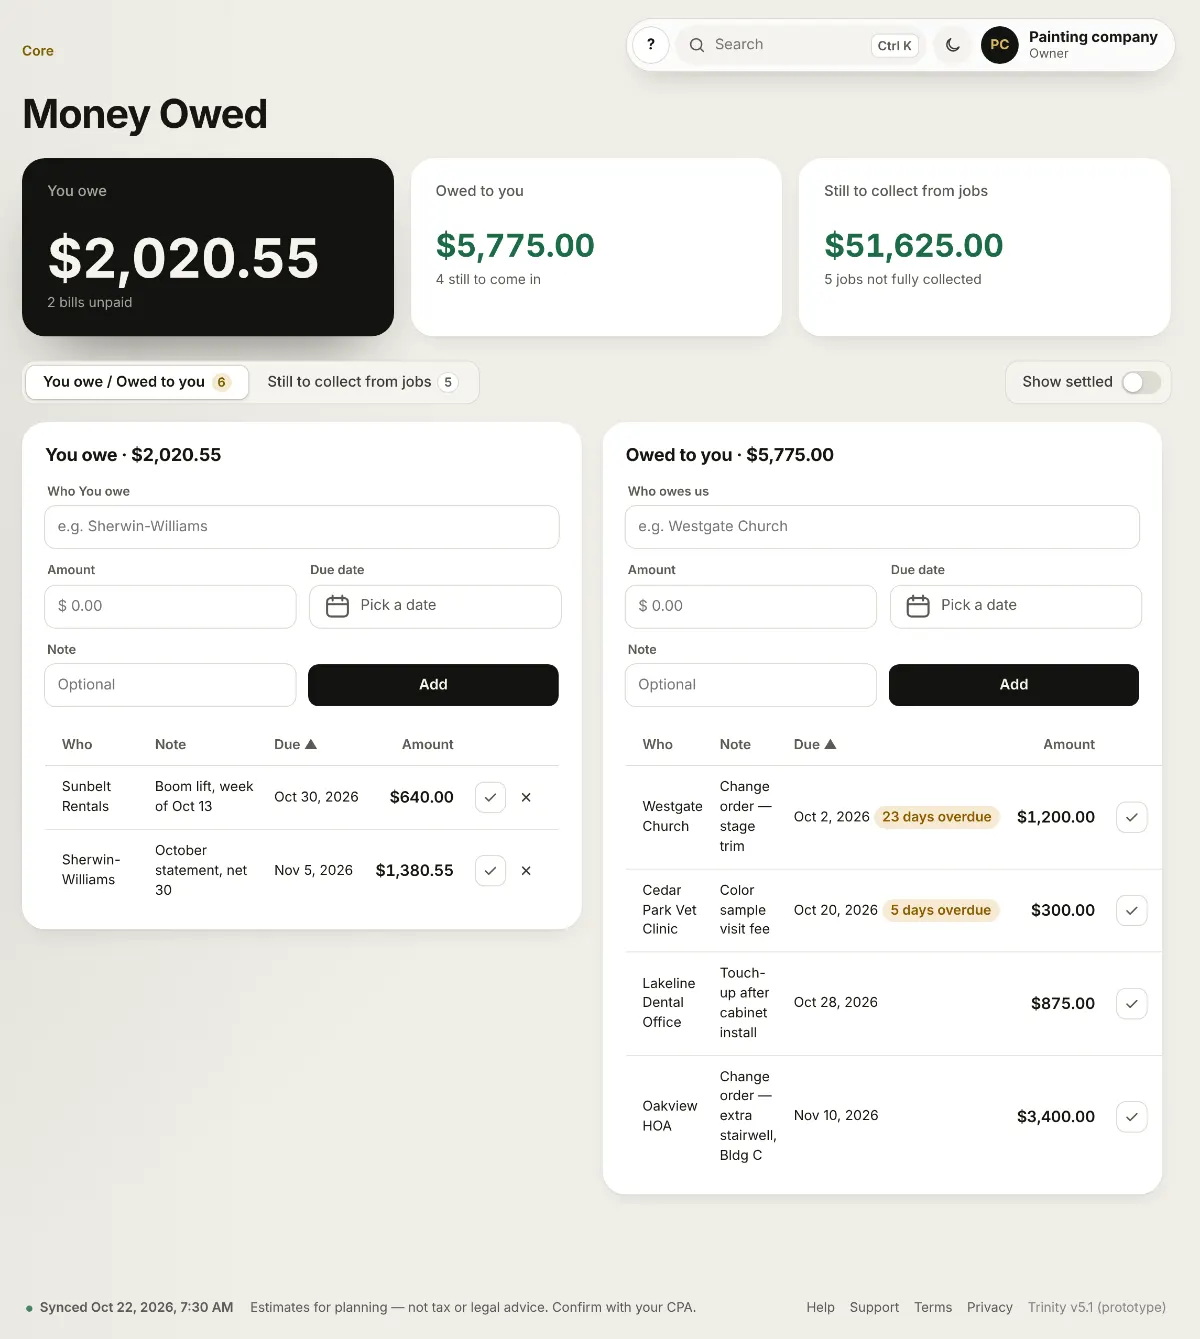The width and height of the screenshot is (1200, 1339).
Task: Mark Westgate Church payment as received
Action: coord(1131,817)
